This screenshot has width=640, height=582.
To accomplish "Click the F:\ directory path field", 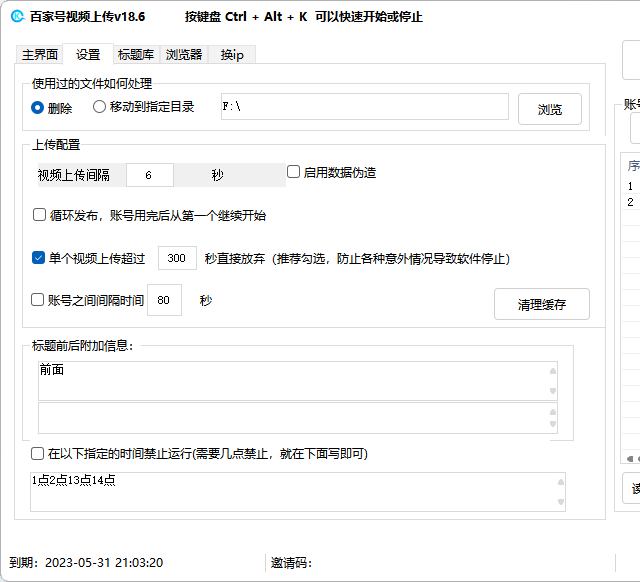I will (364, 107).
